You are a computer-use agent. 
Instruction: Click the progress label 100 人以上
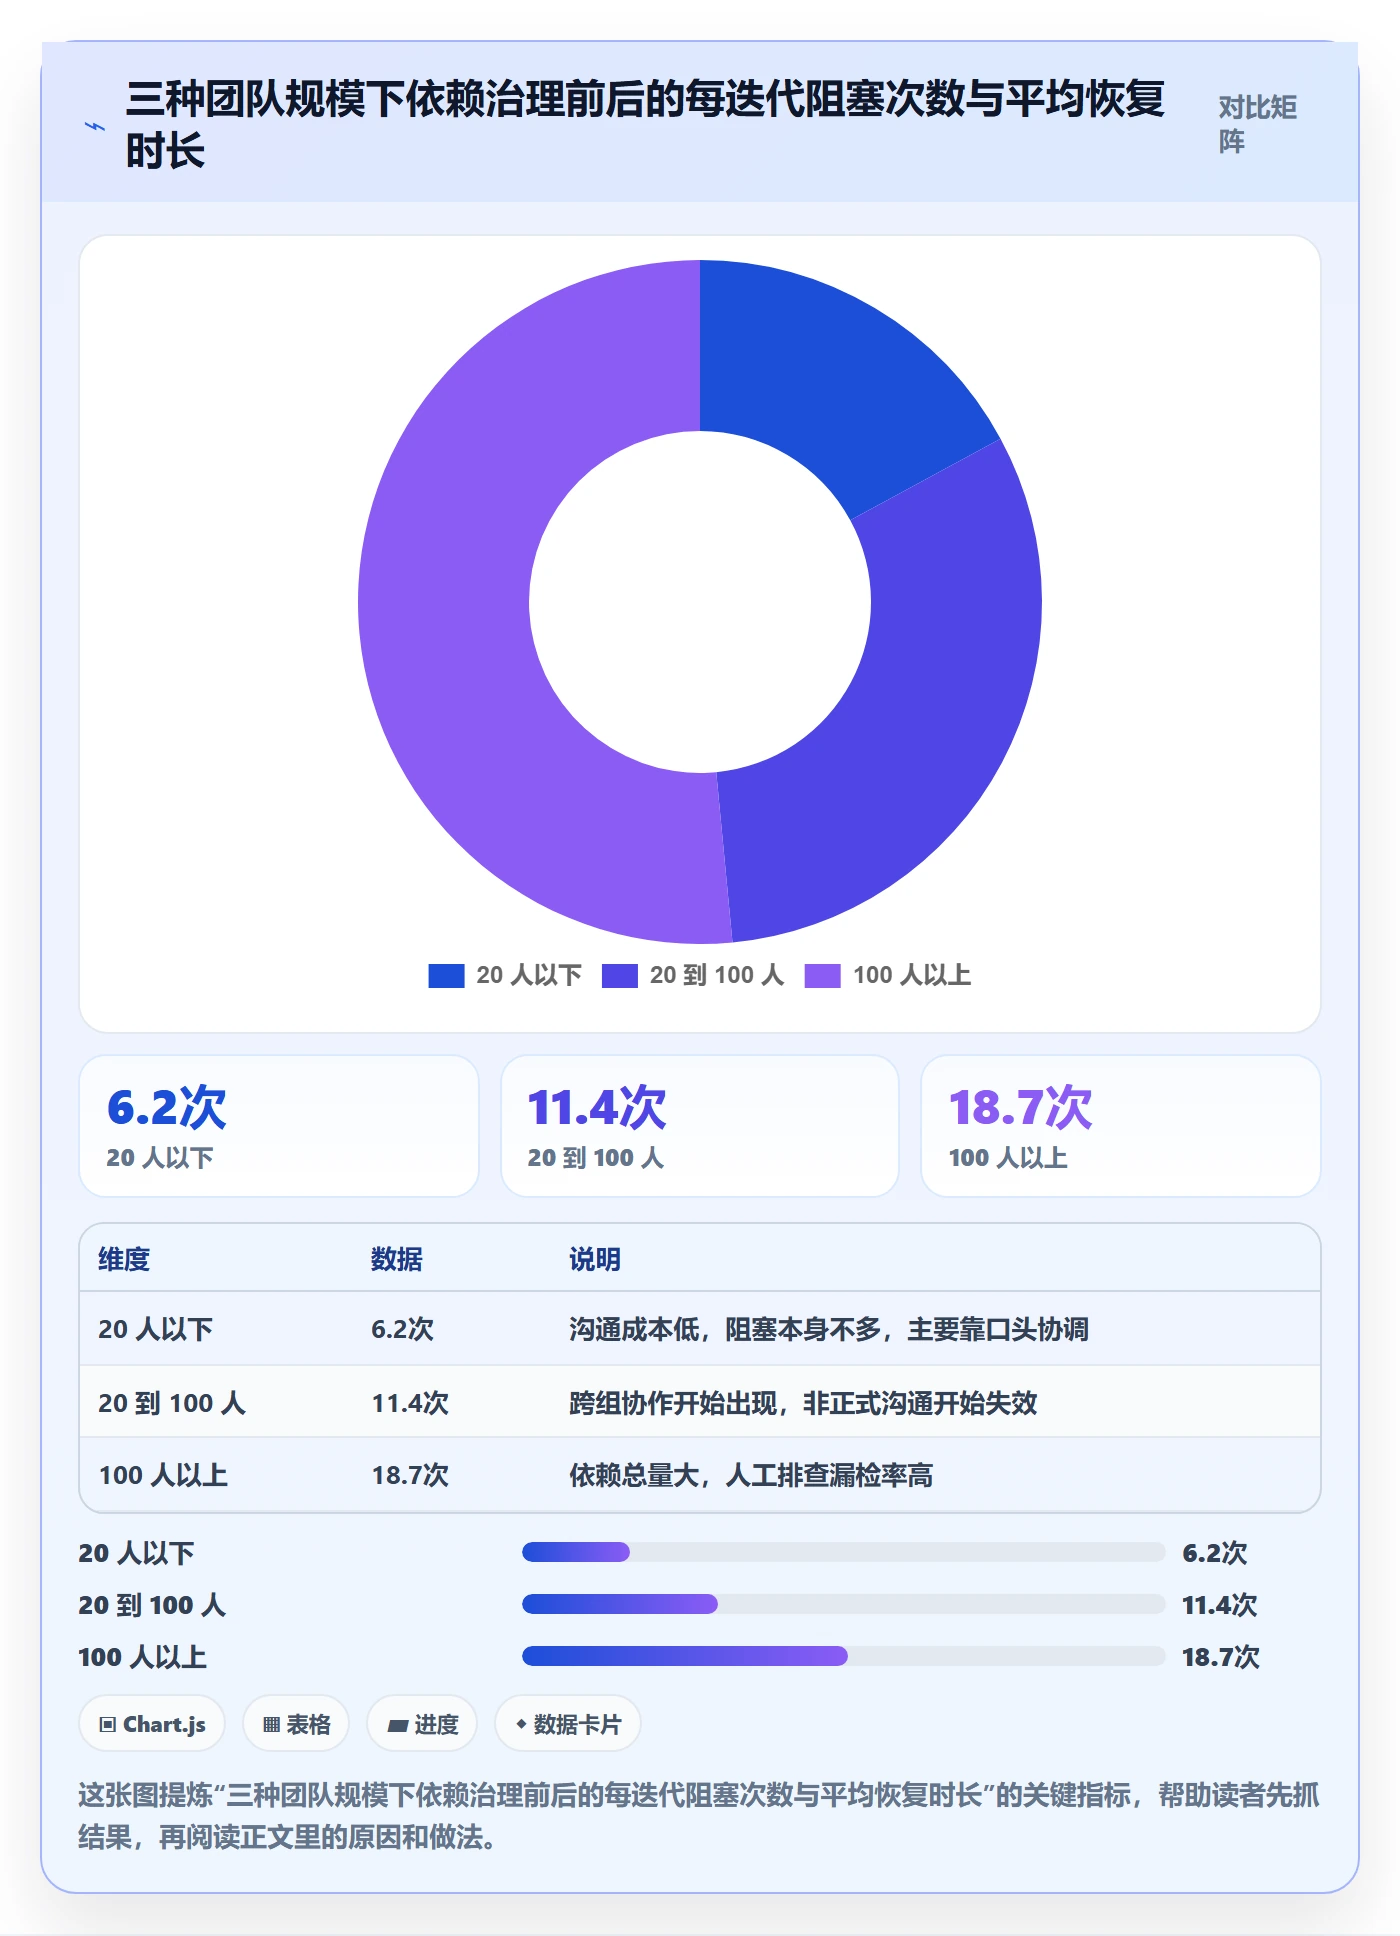142,1657
